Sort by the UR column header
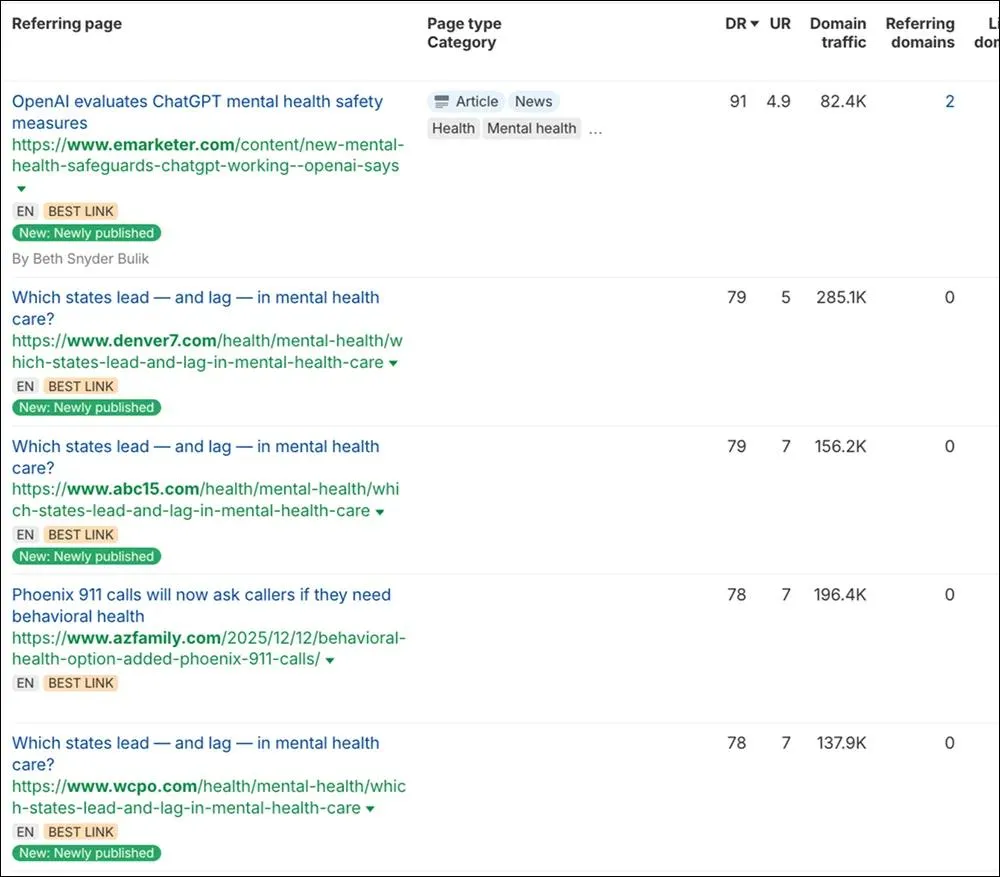Viewport: 1000px width, 877px height. 780,24
